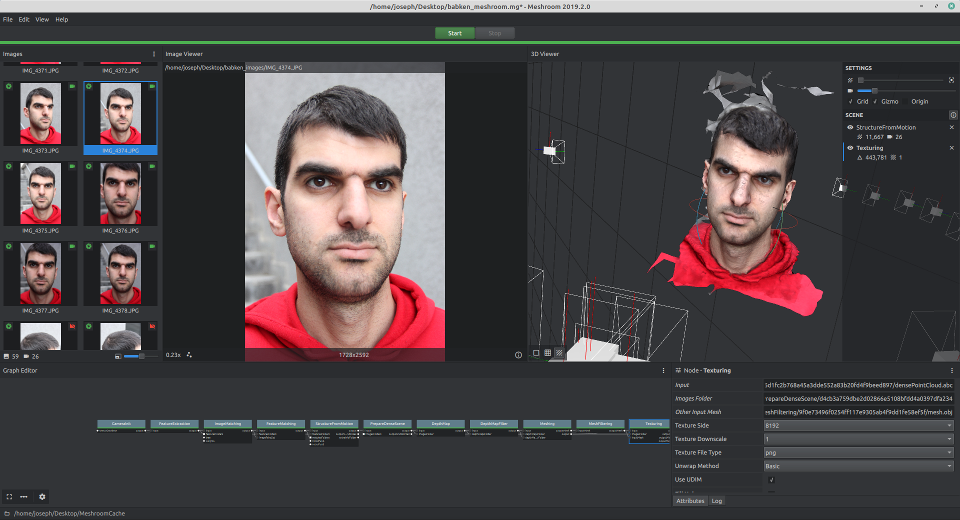This screenshot has height=520, width=960.
Task: Toggle visibility of StructureFromMotion
Action: pyautogui.click(x=850, y=127)
